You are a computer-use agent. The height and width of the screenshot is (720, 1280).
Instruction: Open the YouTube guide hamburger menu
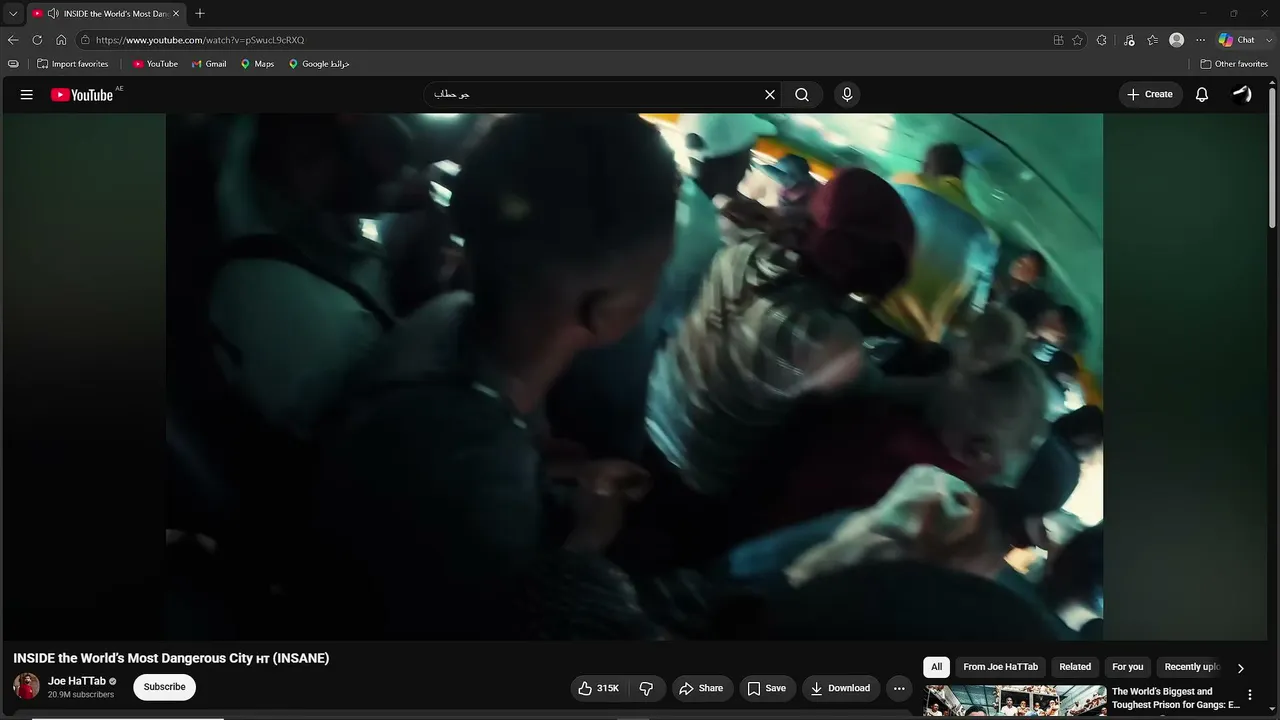[x=27, y=95]
